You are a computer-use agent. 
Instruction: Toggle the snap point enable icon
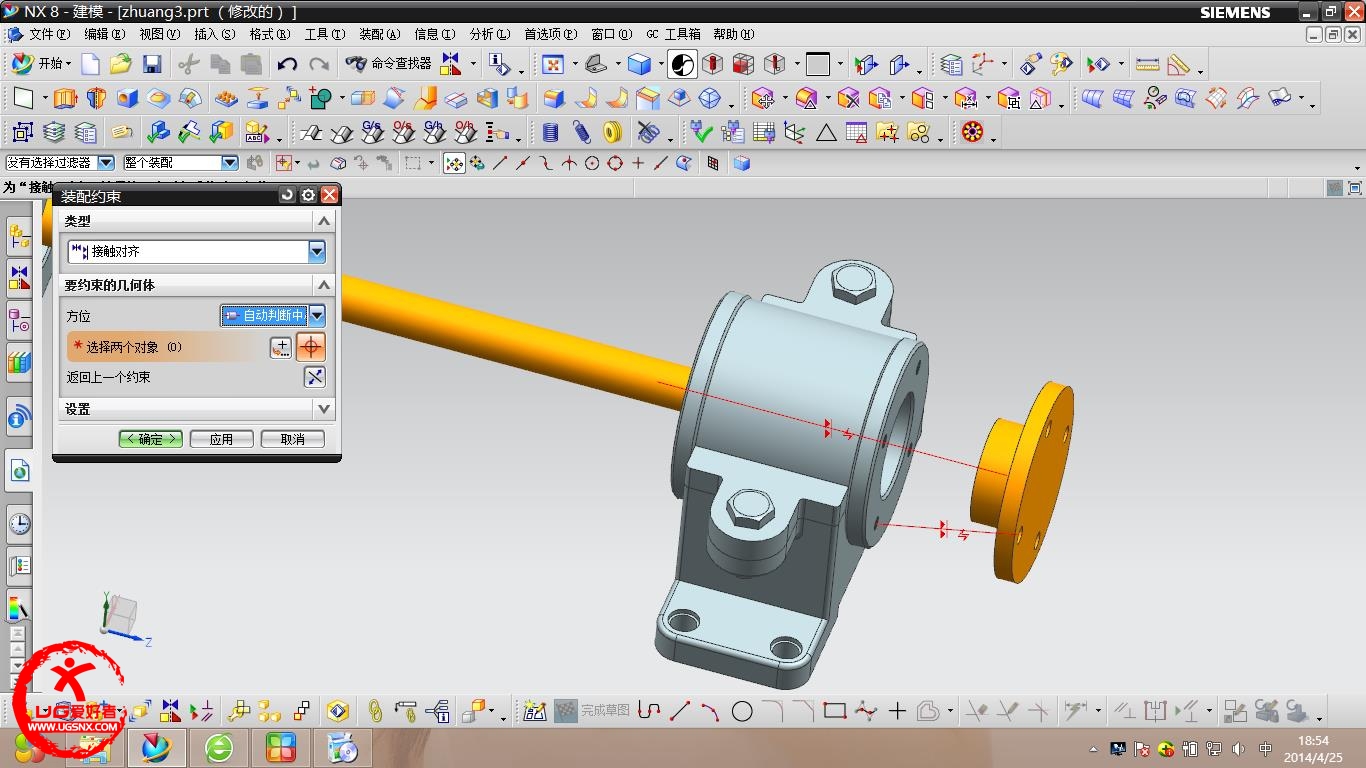click(455, 163)
